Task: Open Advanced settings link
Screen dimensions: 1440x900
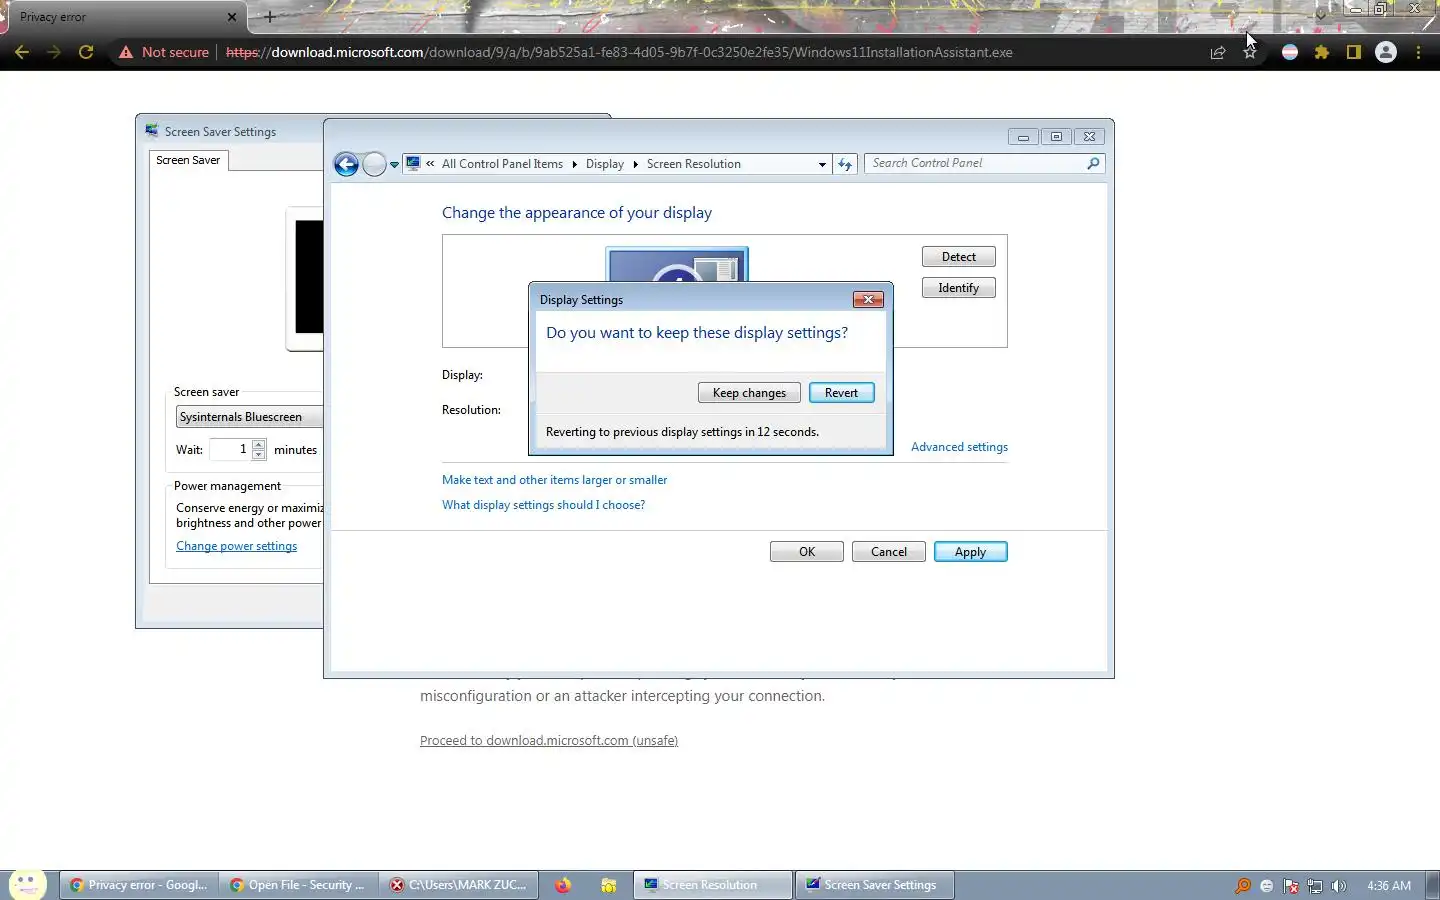Action: (x=959, y=447)
